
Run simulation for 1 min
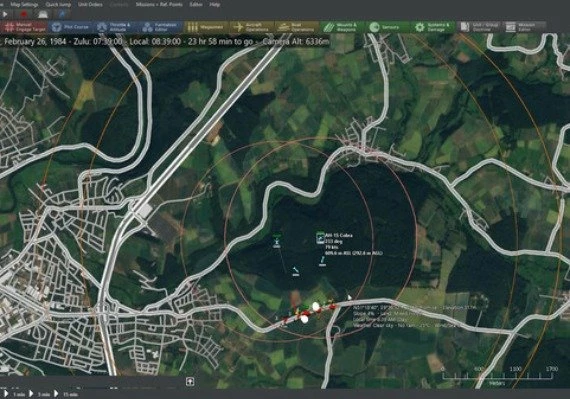pyautogui.click(x=15, y=394)
